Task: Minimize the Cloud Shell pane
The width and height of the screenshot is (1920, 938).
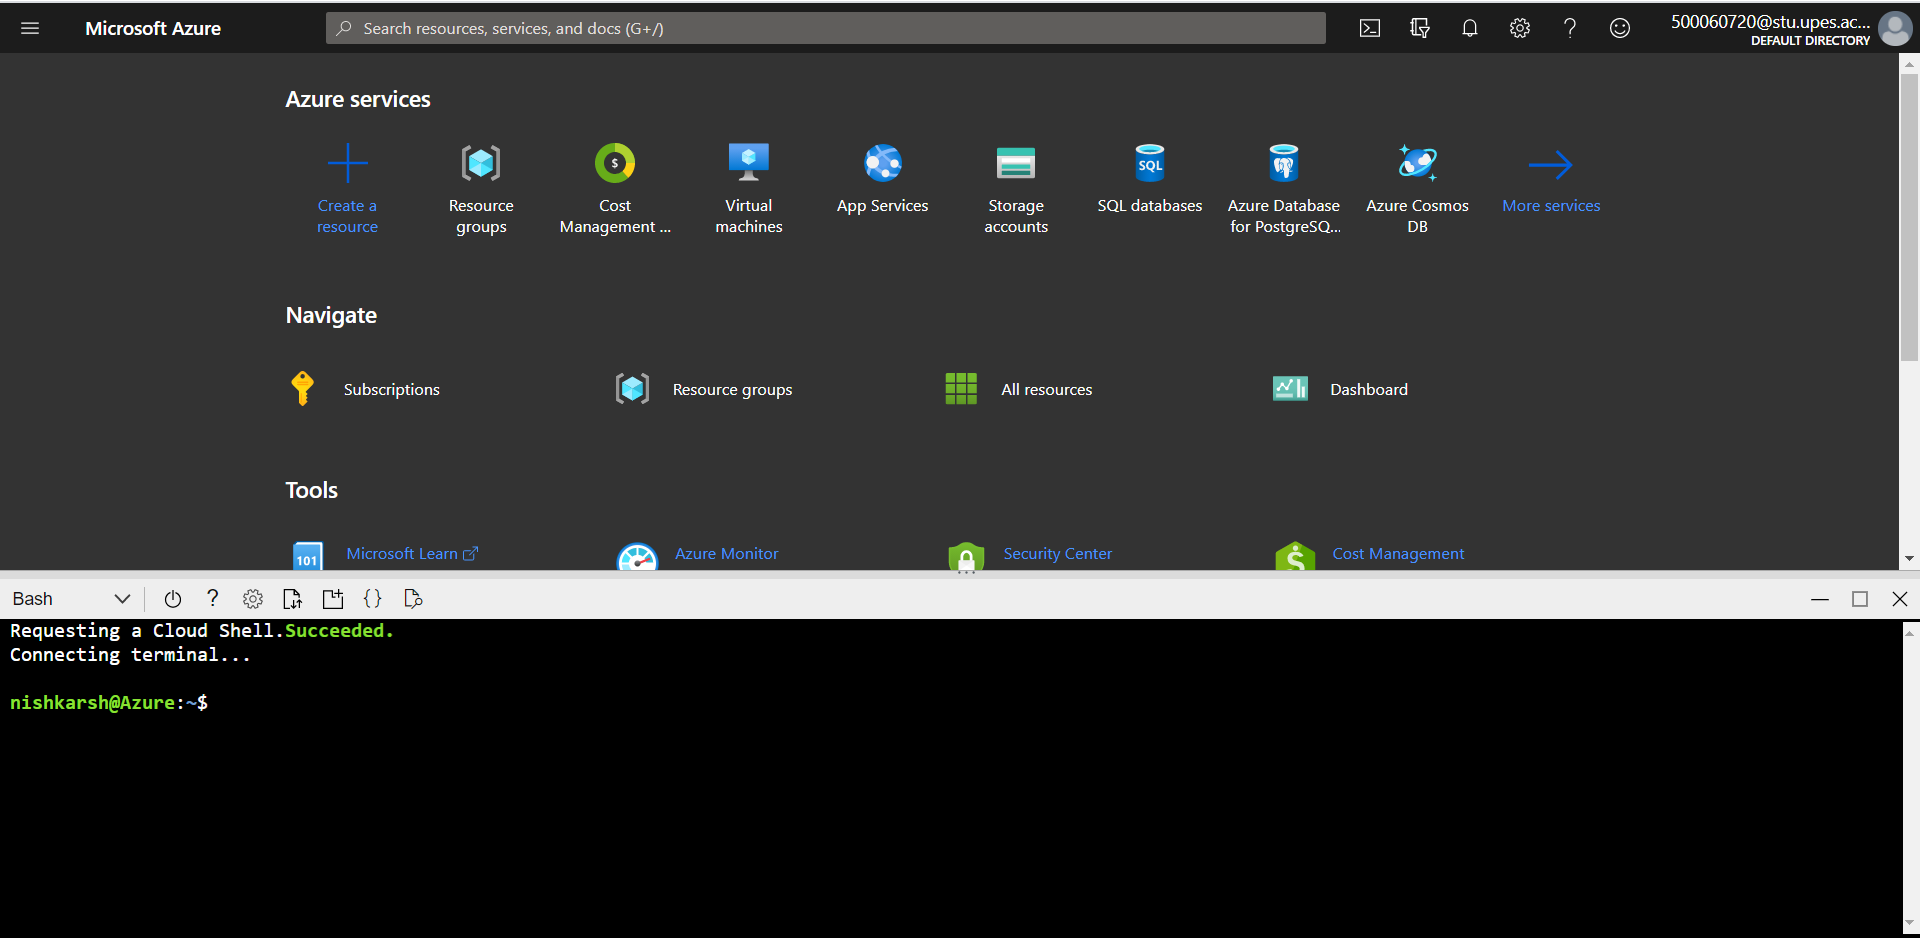Action: pos(1820,599)
